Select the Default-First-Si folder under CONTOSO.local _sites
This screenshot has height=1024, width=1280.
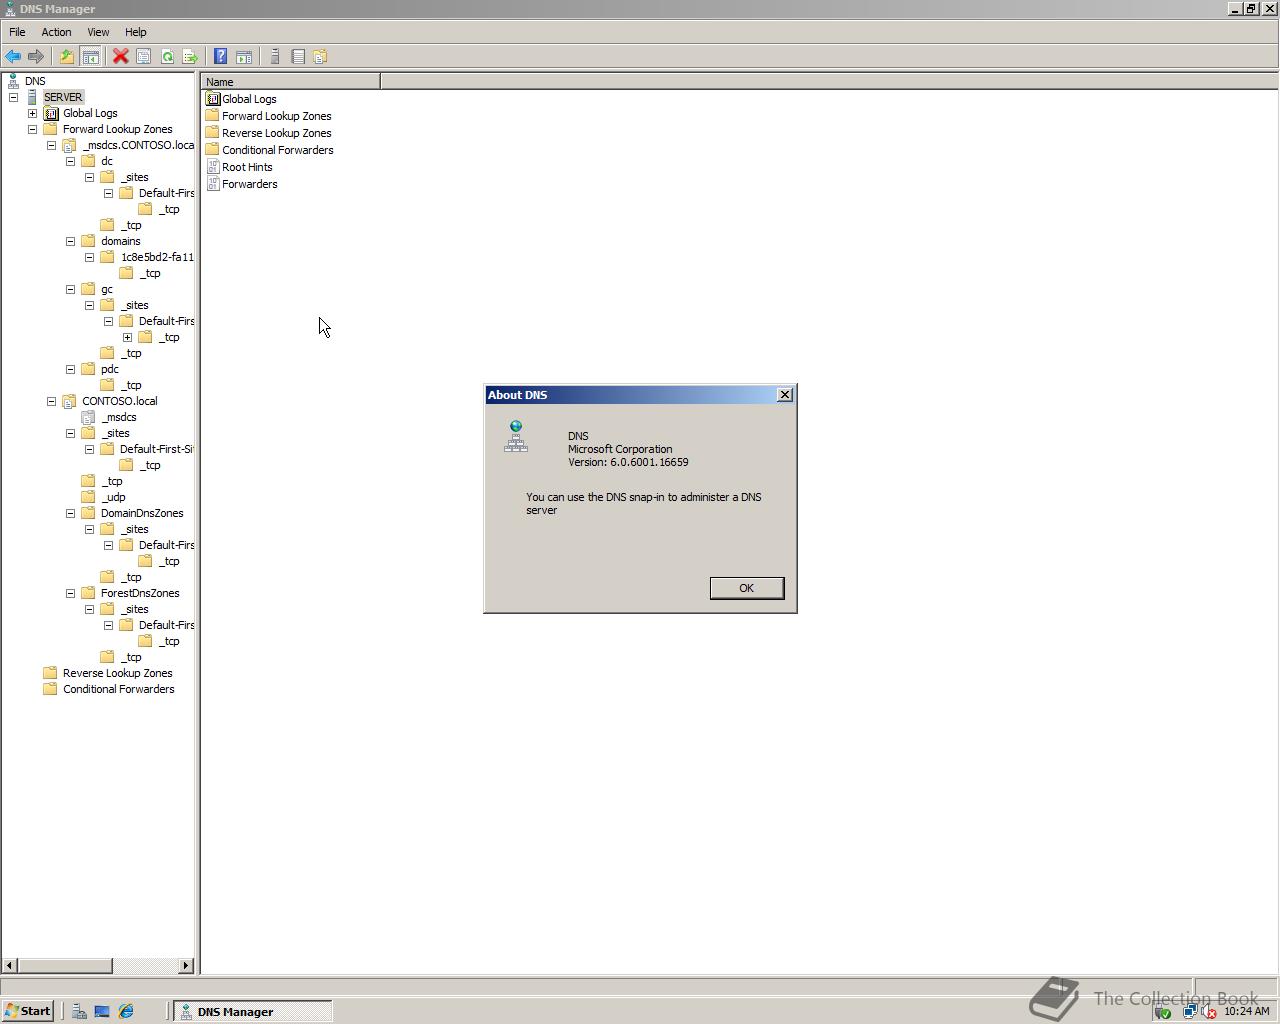156,449
